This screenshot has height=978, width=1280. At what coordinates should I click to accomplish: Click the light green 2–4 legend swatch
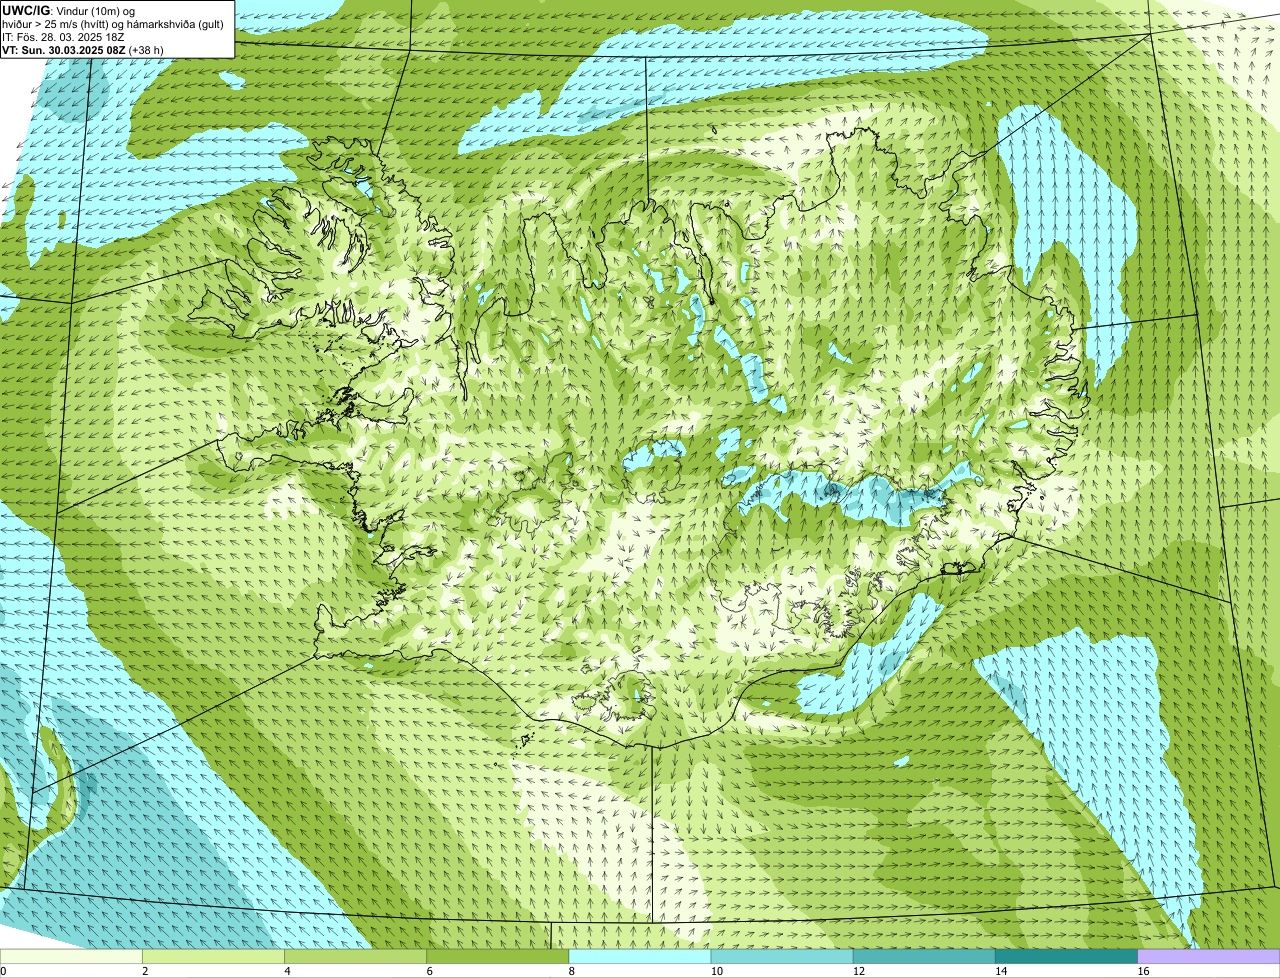[214, 957]
